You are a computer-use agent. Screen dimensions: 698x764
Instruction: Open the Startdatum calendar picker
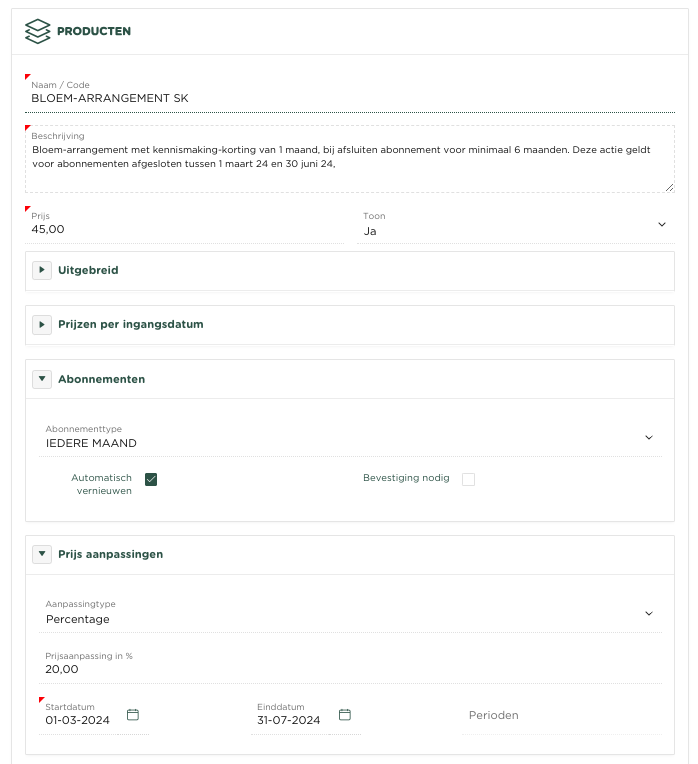click(x=133, y=715)
